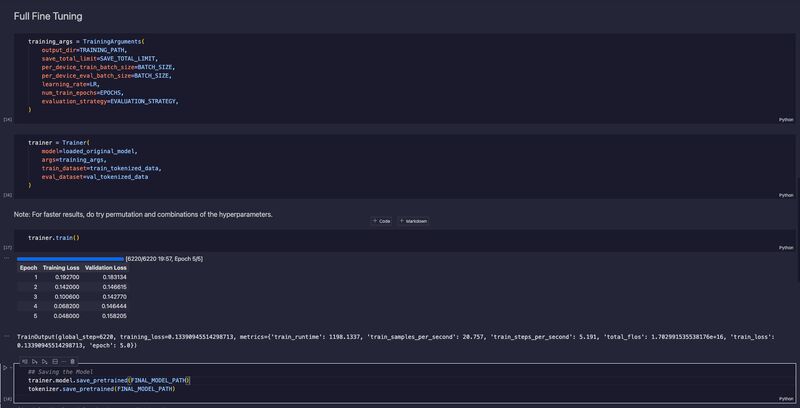800x408 pixels.
Task: Open more actions in cell toolbar
Action: pyautogui.click(x=66, y=360)
